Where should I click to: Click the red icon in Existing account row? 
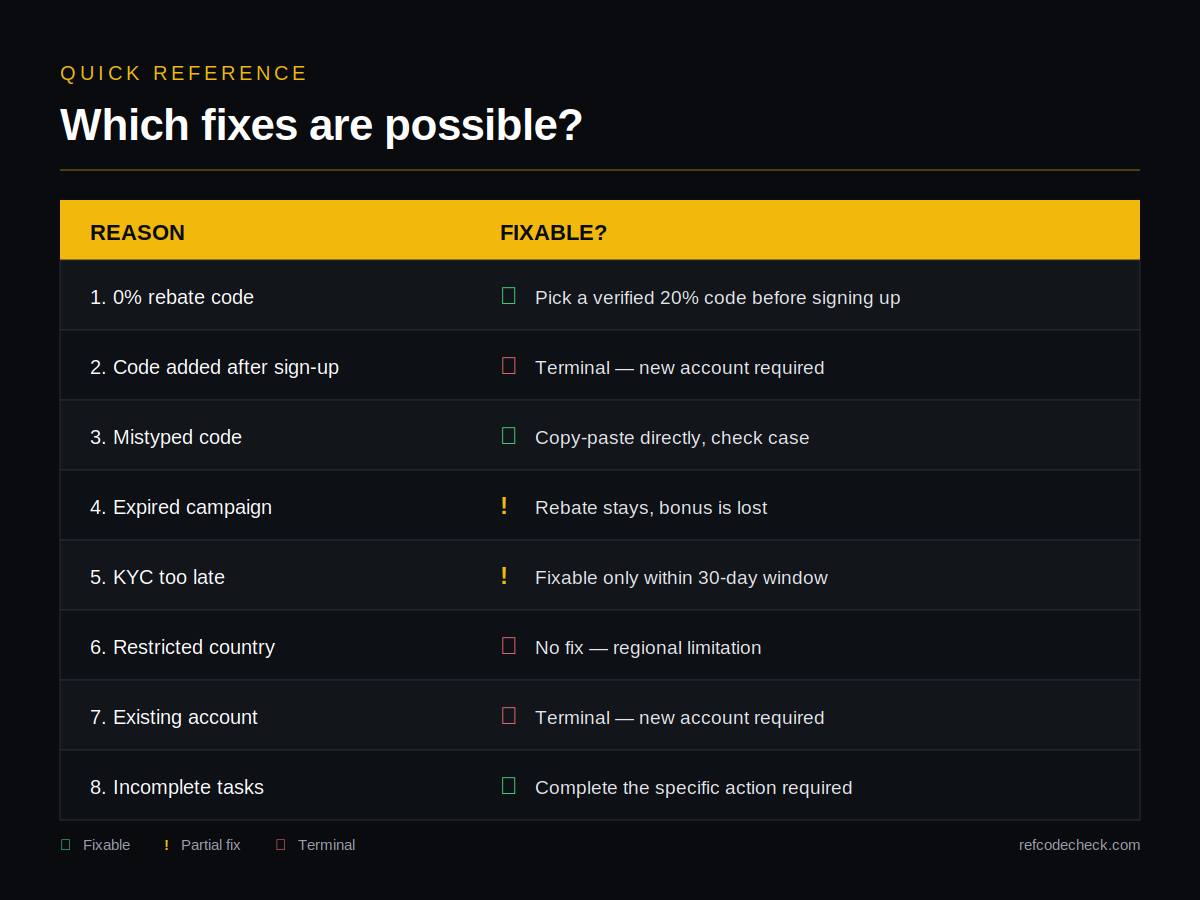[x=508, y=716]
